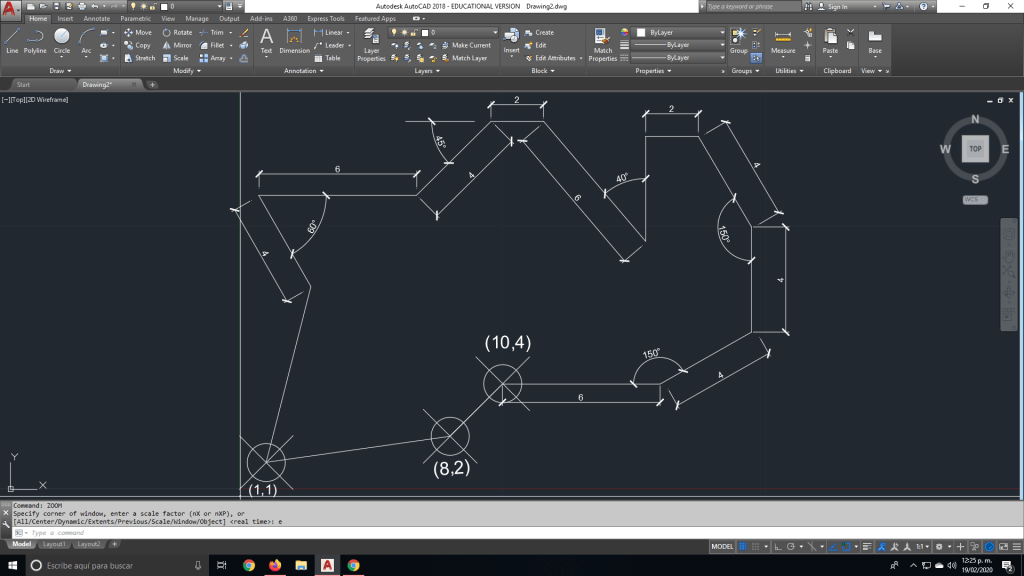
Task: Open the Layout1 tab
Action: pyautogui.click(x=54, y=544)
